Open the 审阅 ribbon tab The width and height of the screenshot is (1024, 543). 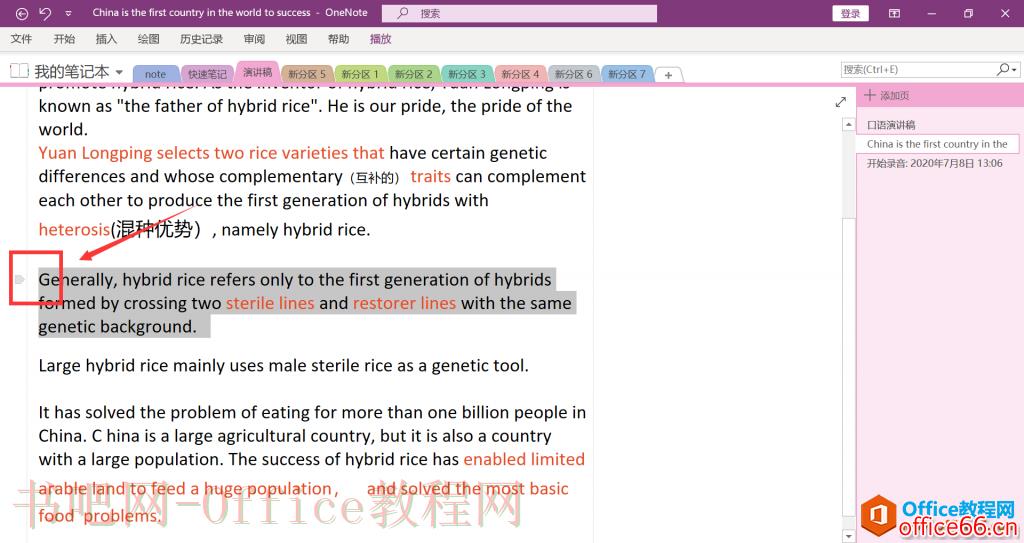coord(254,39)
